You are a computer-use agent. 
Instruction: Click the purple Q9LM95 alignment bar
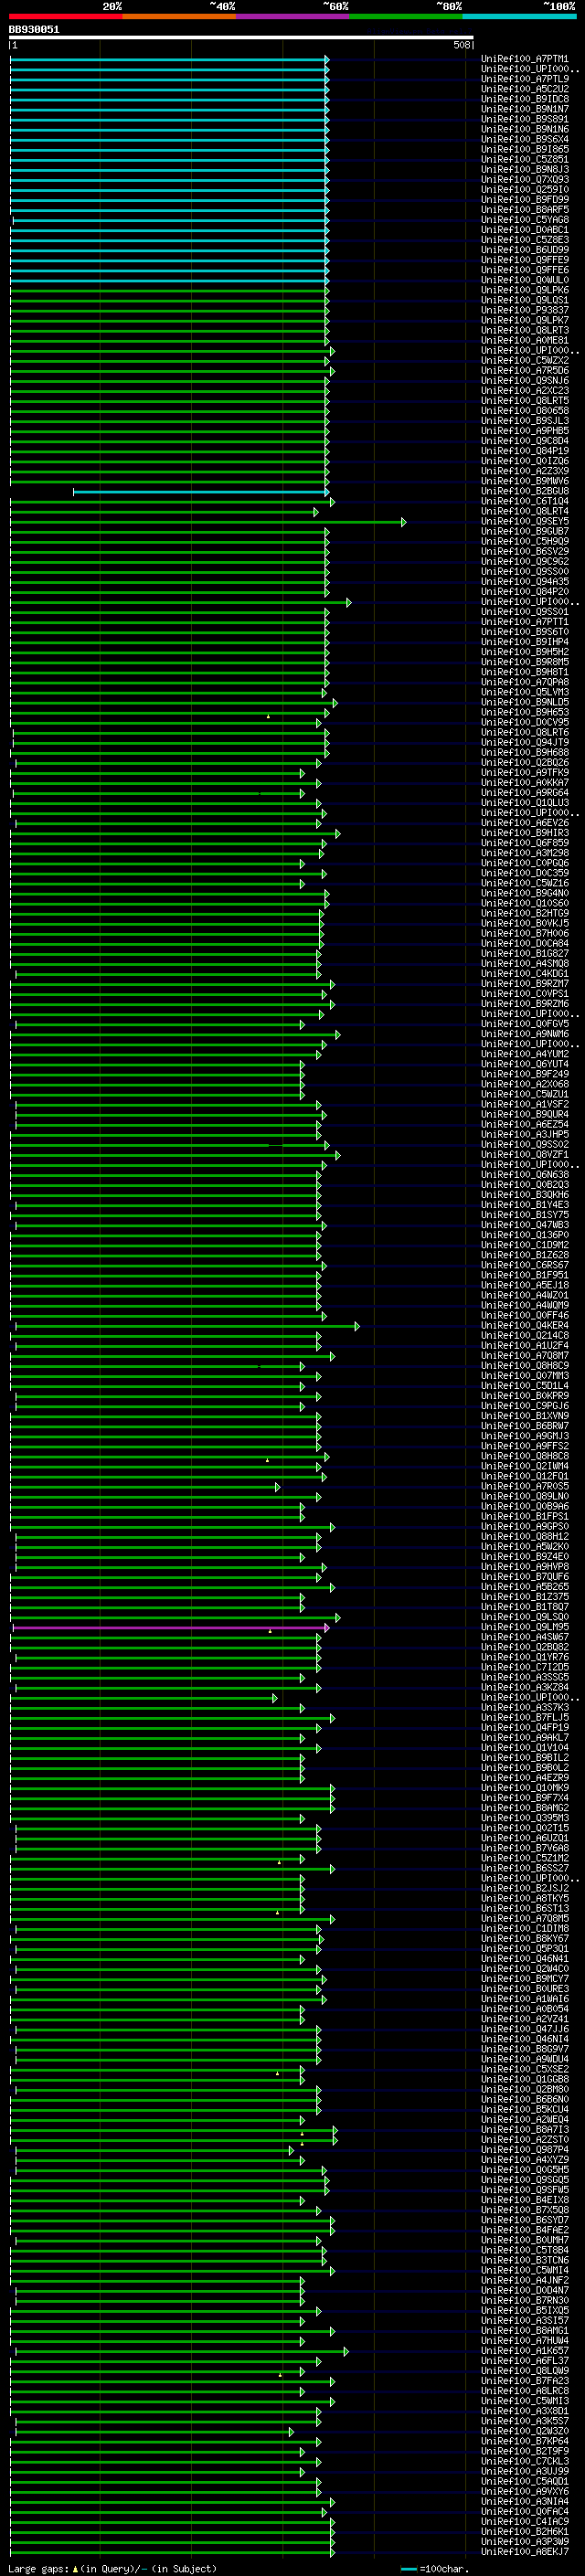(x=171, y=1628)
